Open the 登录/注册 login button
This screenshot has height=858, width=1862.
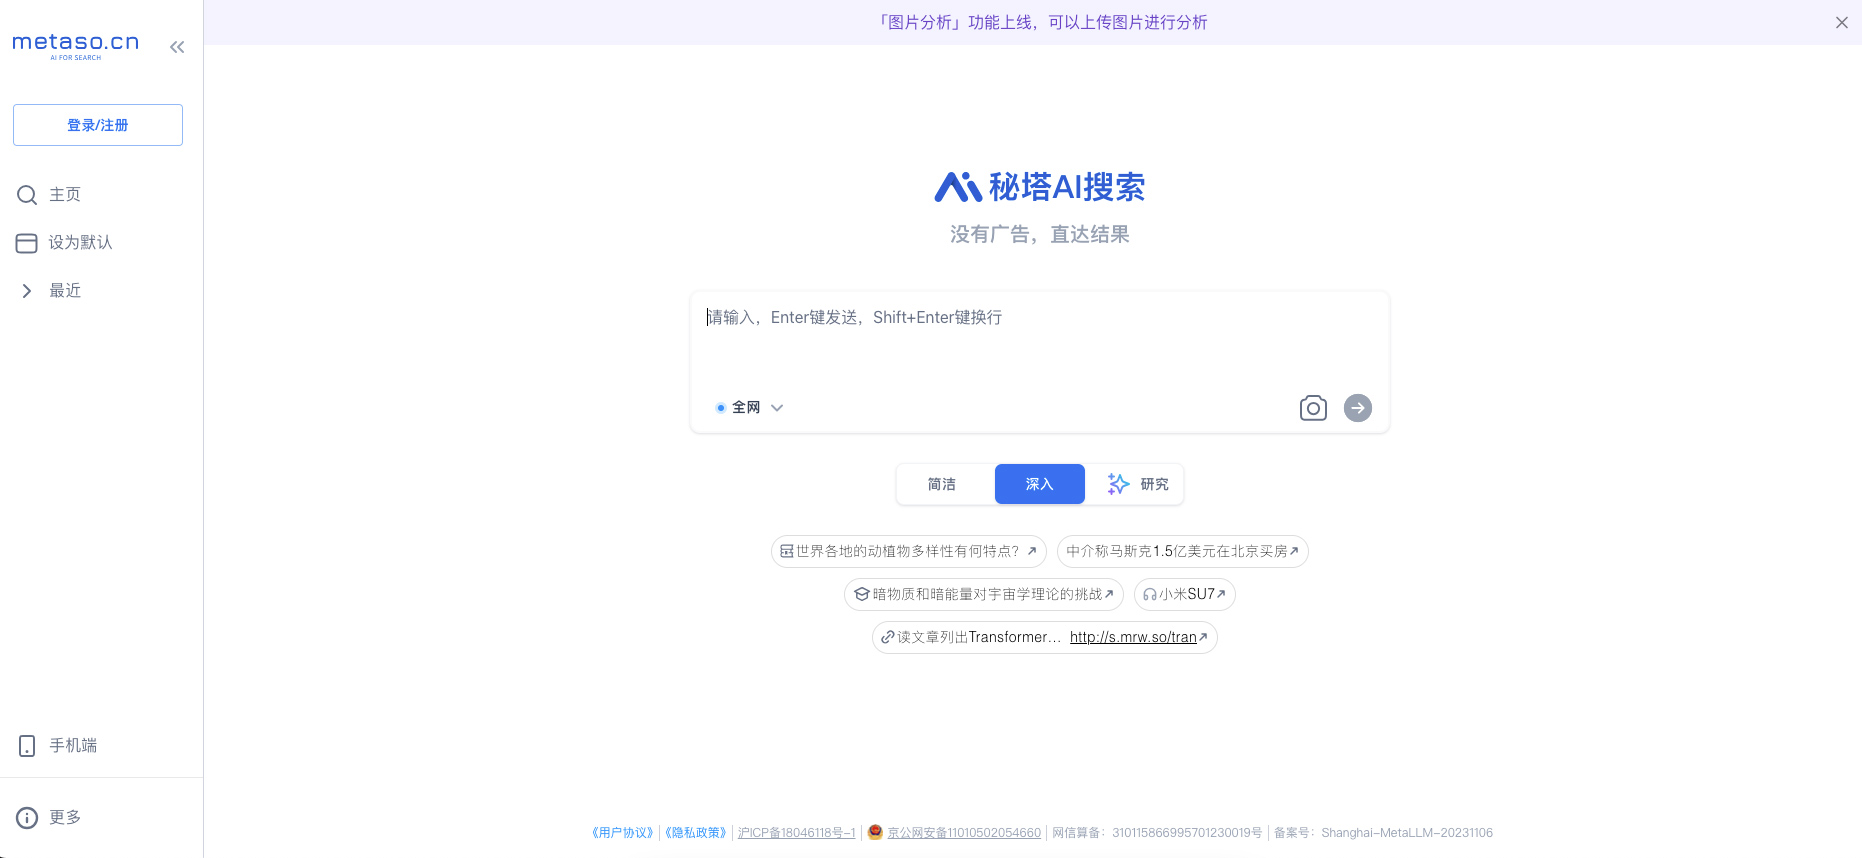[x=98, y=125]
